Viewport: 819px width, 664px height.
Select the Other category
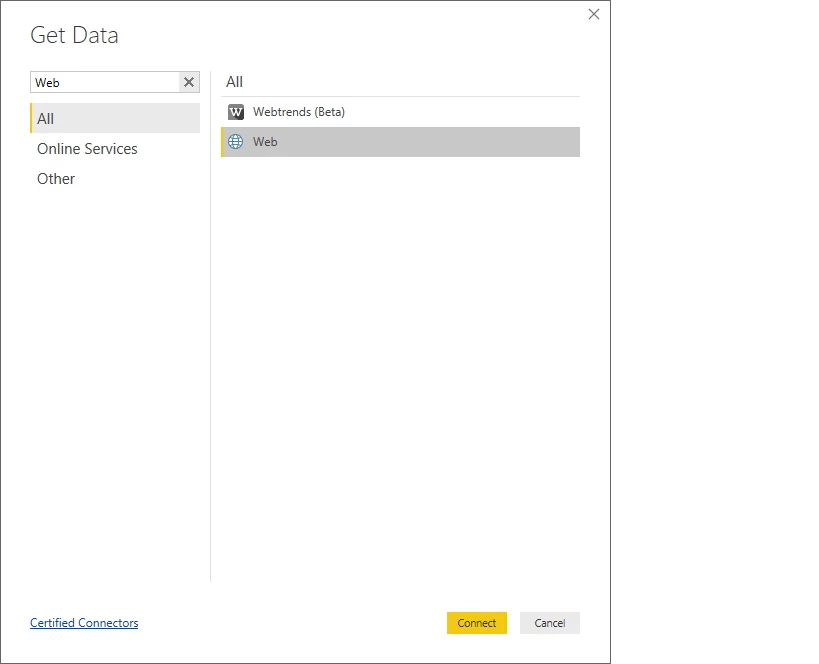coord(115,179)
